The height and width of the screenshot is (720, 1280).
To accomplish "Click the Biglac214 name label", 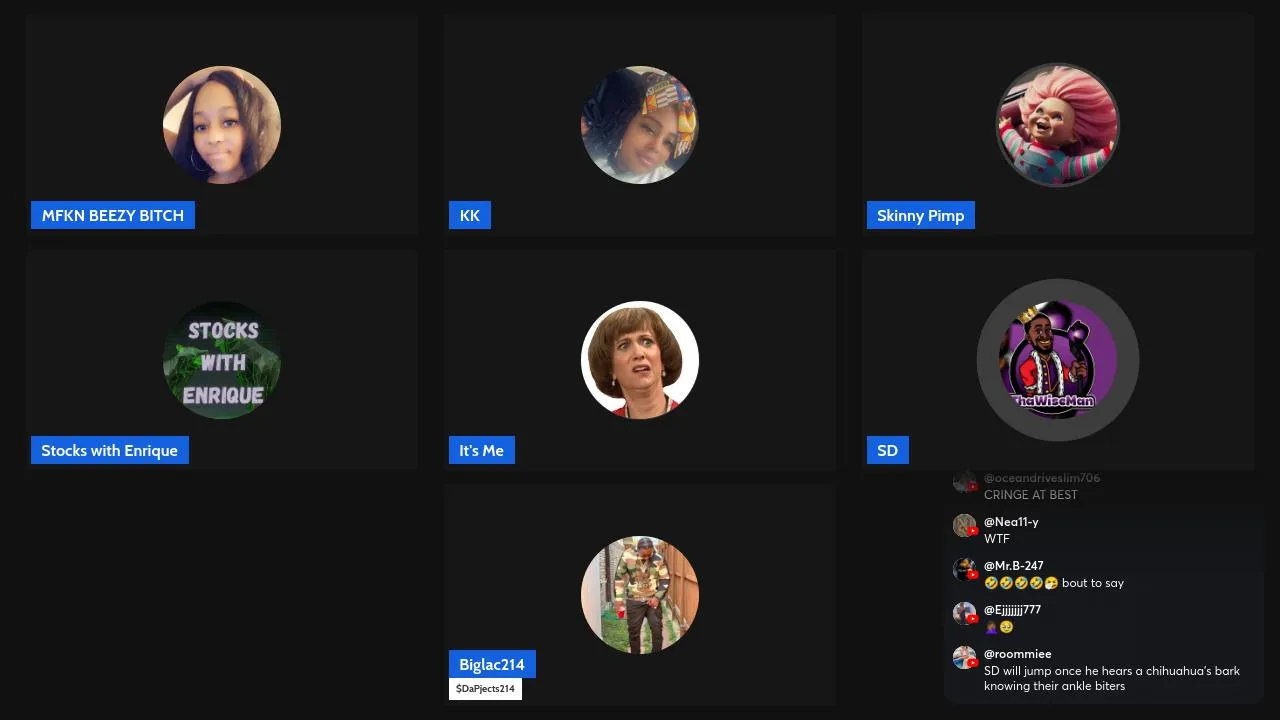I will 492,664.
